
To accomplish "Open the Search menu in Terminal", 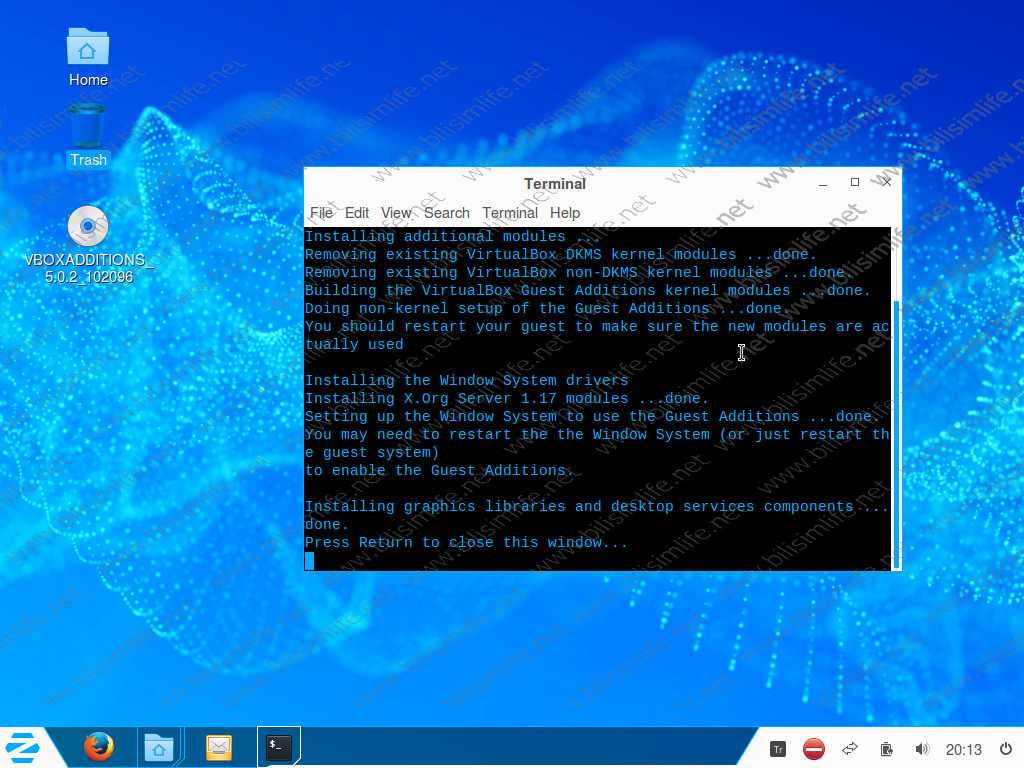I will tap(447, 213).
